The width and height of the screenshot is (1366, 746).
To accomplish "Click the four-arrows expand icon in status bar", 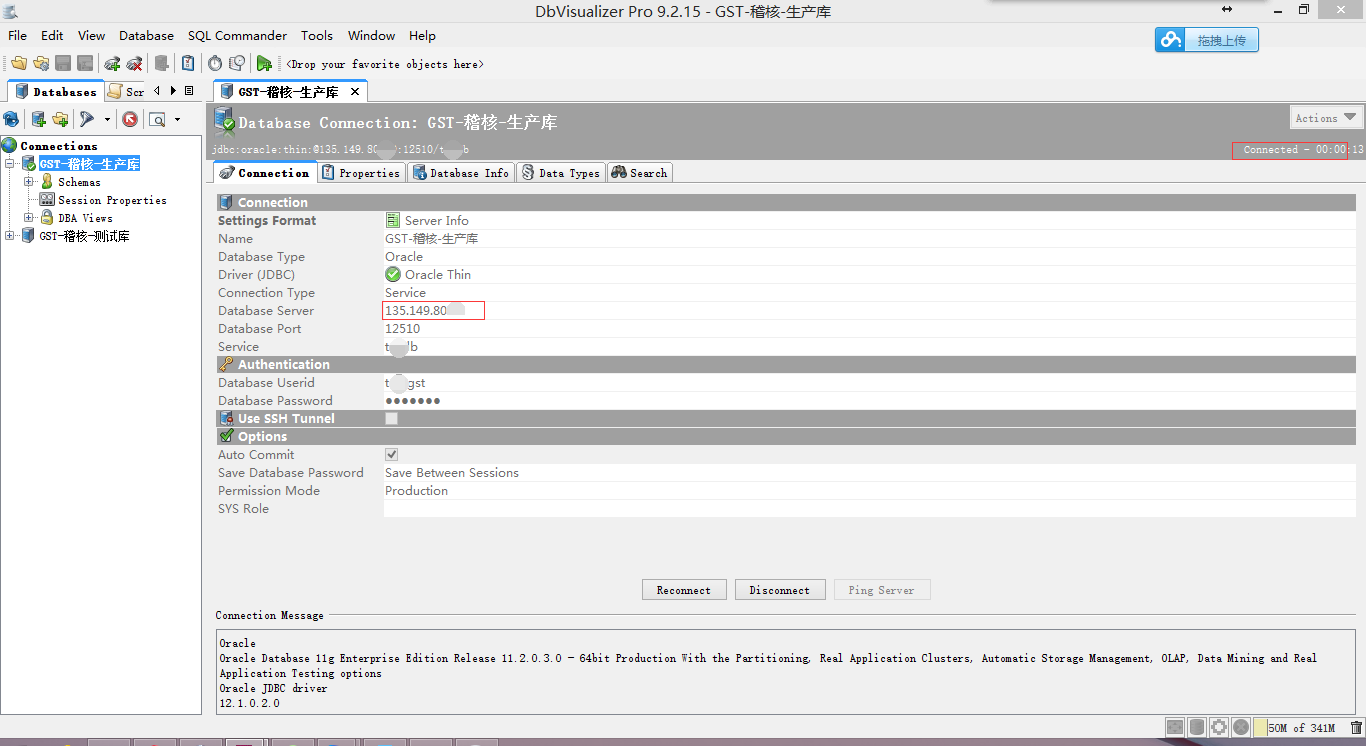I will 1175,728.
